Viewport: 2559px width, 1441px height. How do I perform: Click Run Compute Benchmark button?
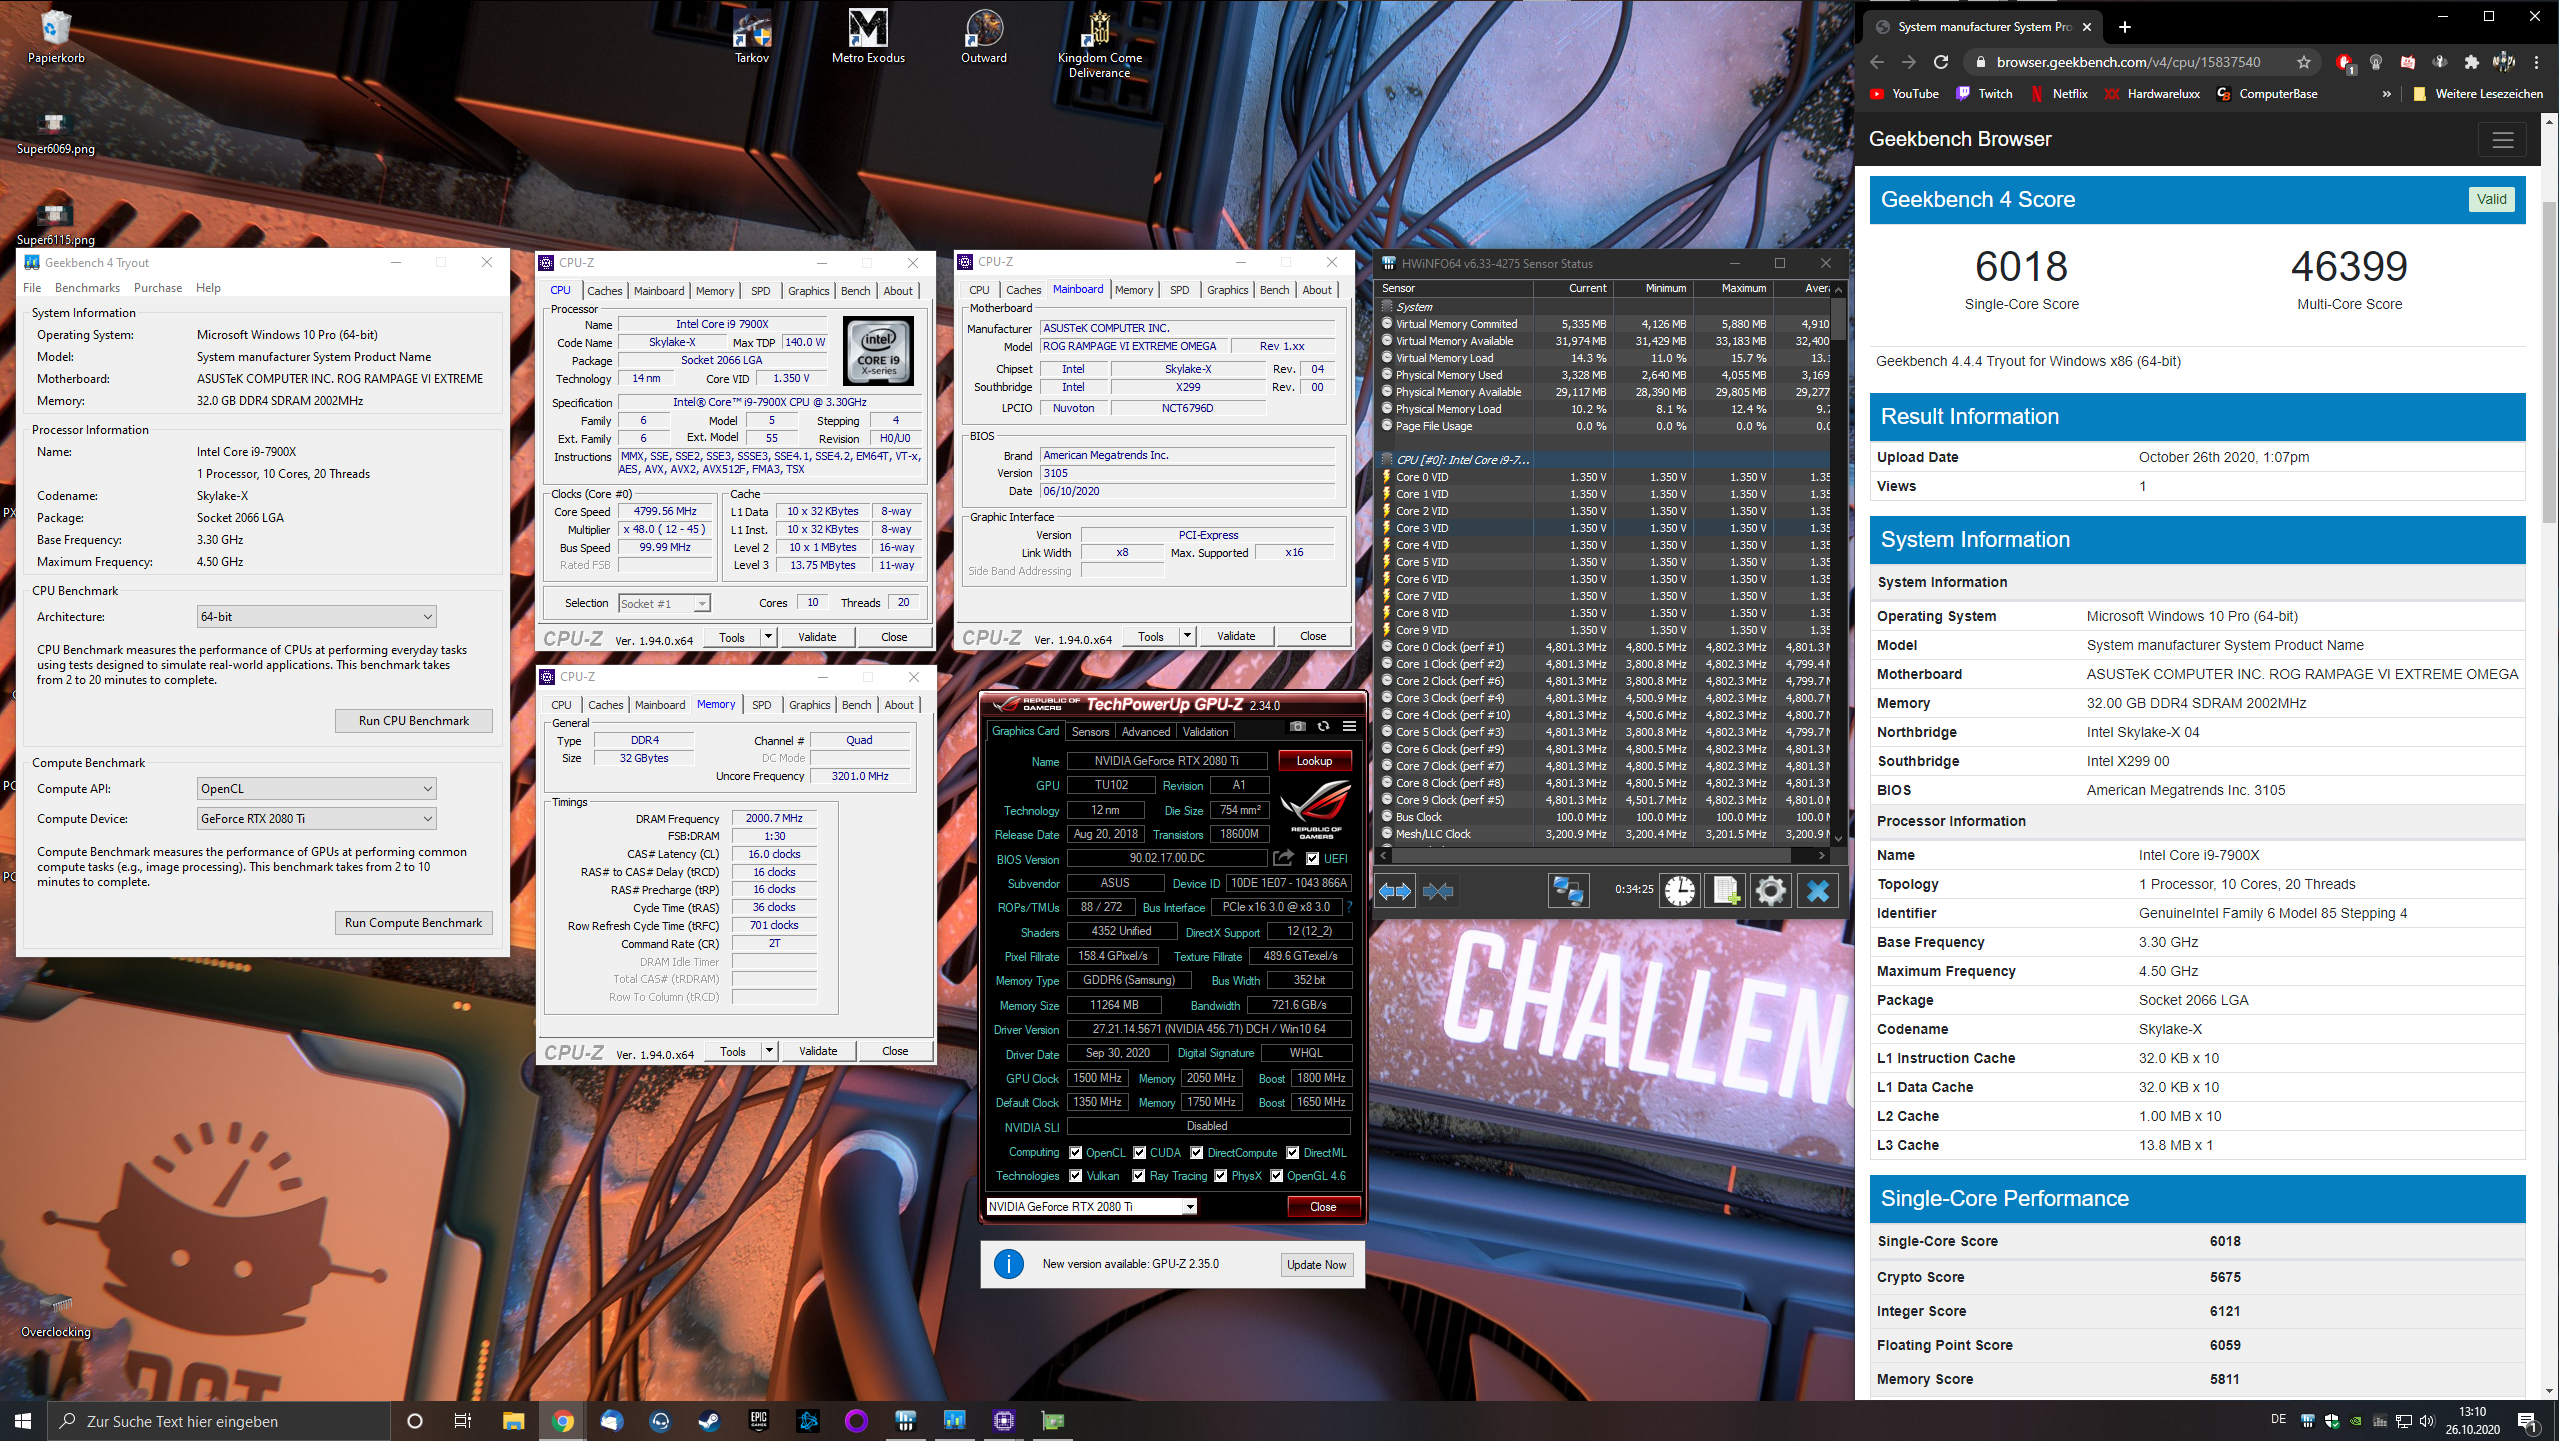click(413, 922)
